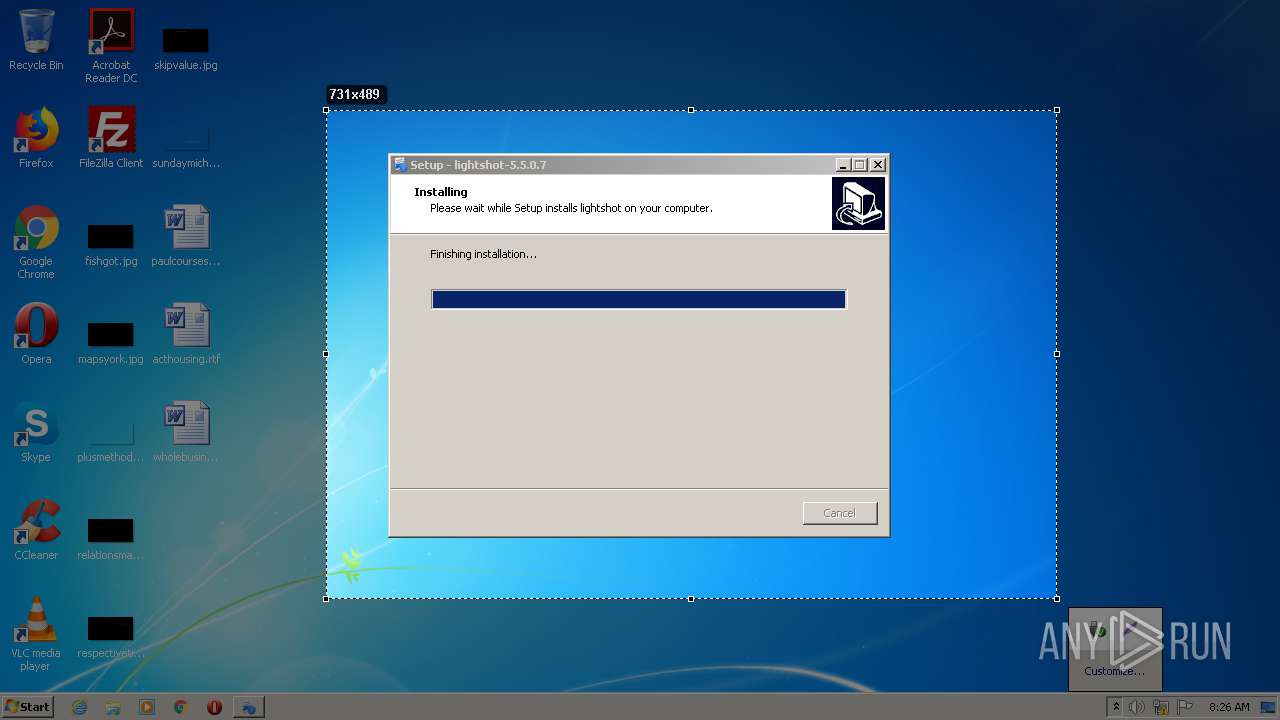Launch Google Chrome desktop shortcut
Screen dimensions: 1280x720
(x=36, y=243)
